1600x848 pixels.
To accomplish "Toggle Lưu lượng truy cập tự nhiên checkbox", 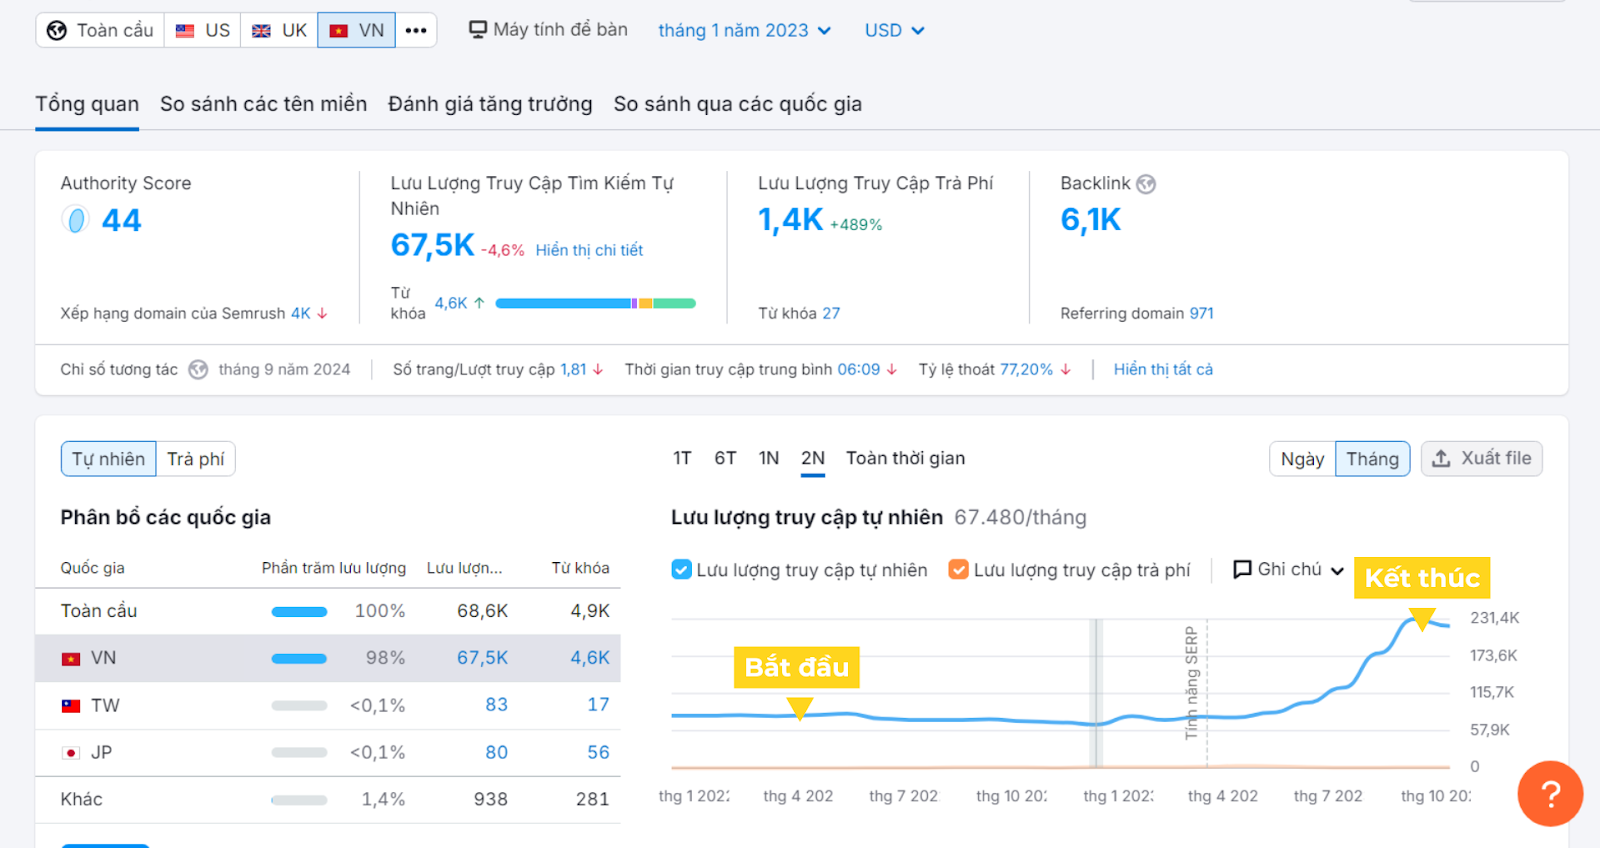I will [682, 569].
